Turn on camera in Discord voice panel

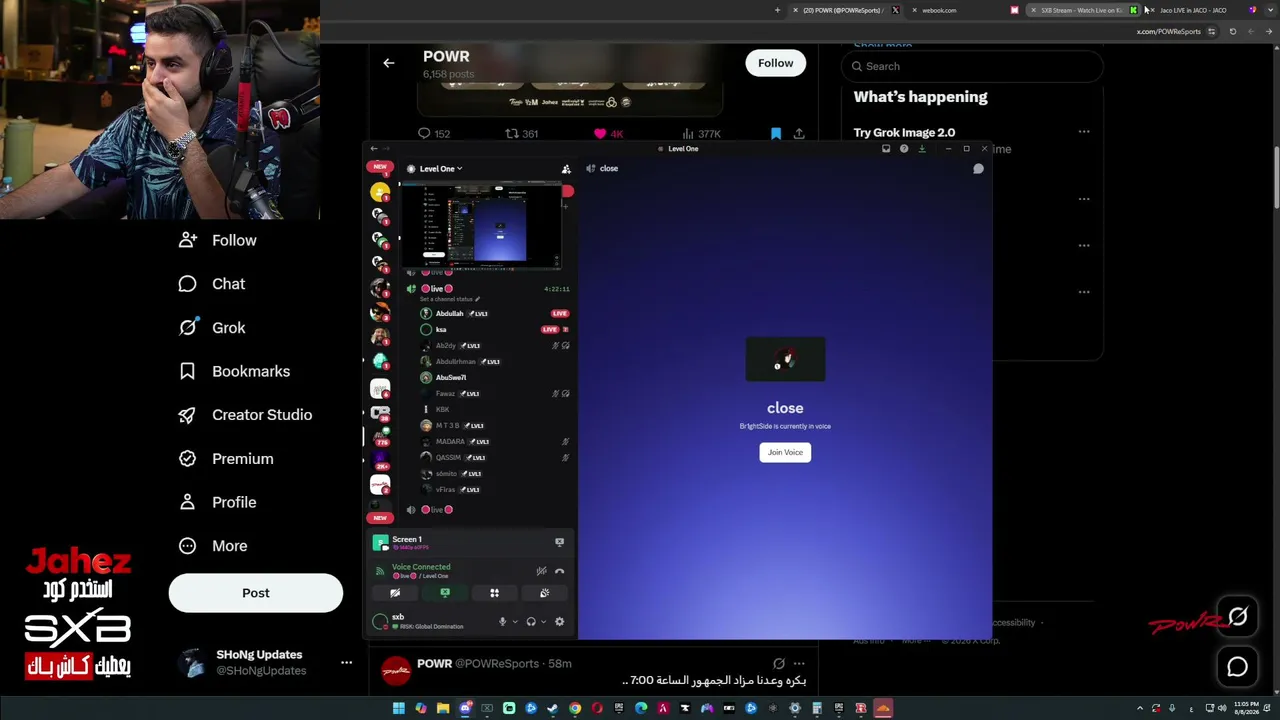point(395,593)
